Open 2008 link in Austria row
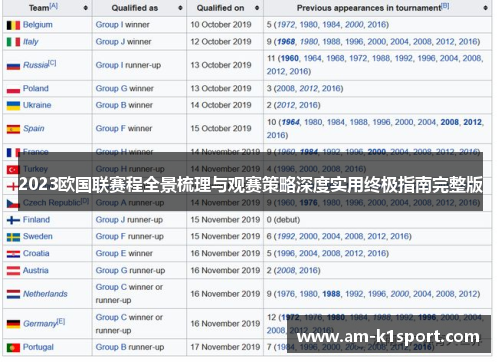 pyautogui.click(x=286, y=270)
